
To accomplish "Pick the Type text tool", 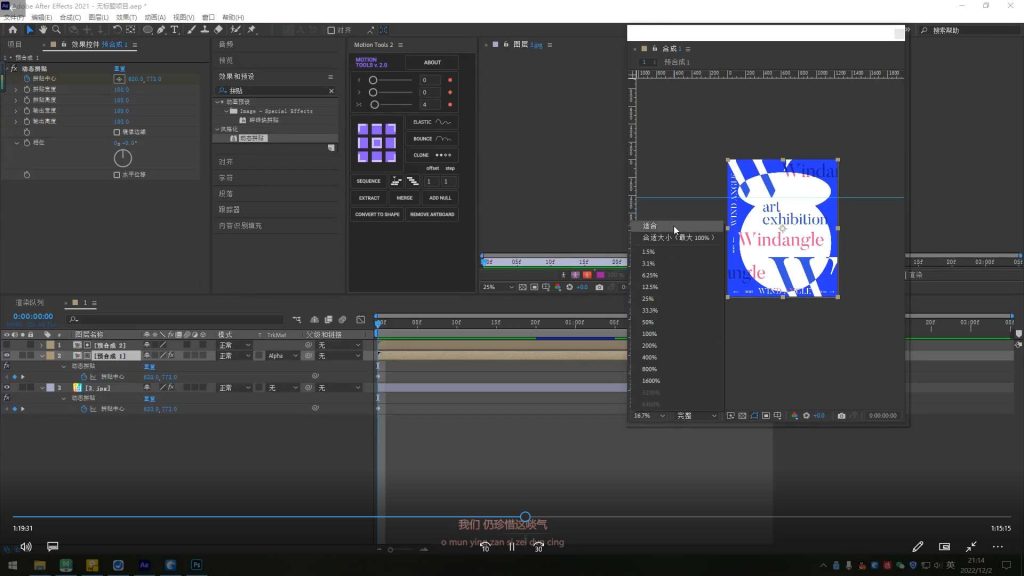I will coord(176,30).
